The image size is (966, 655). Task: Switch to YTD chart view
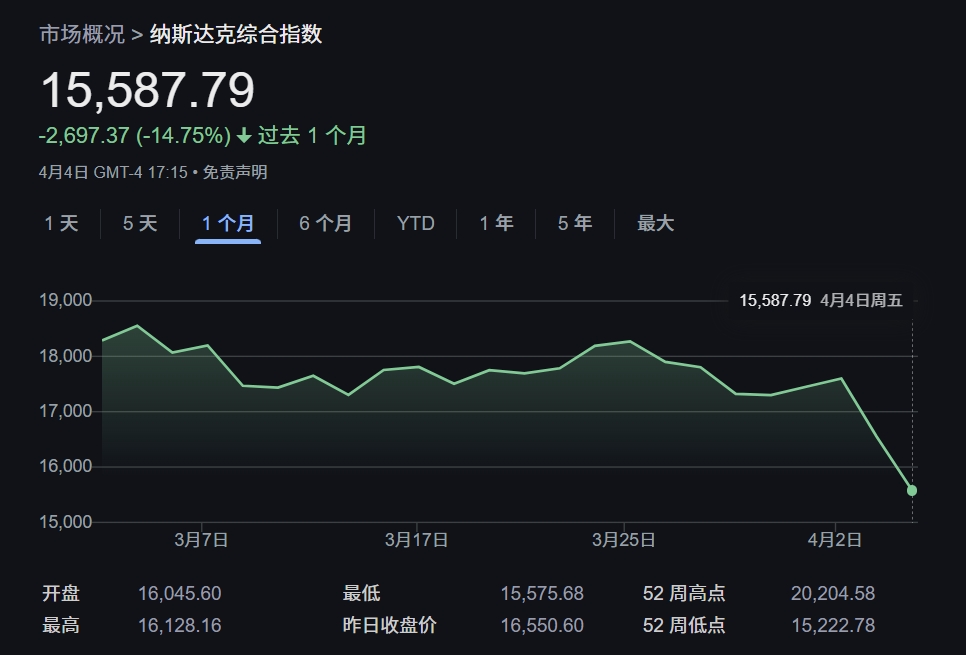click(416, 223)
